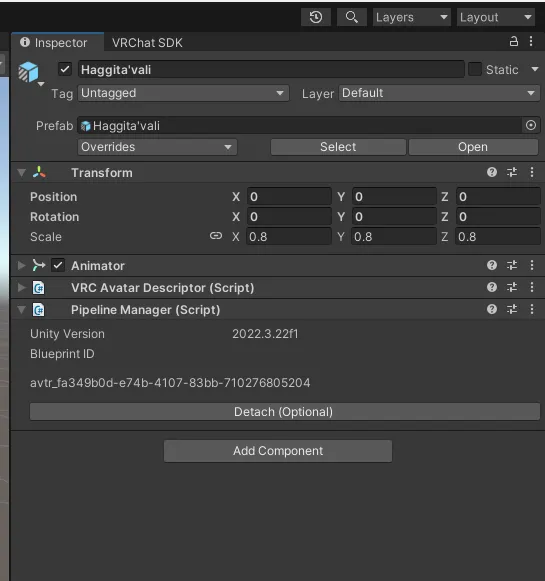The image size is (545, 581).
Task: Click the Animator component icon
Action: pos(39,265)
